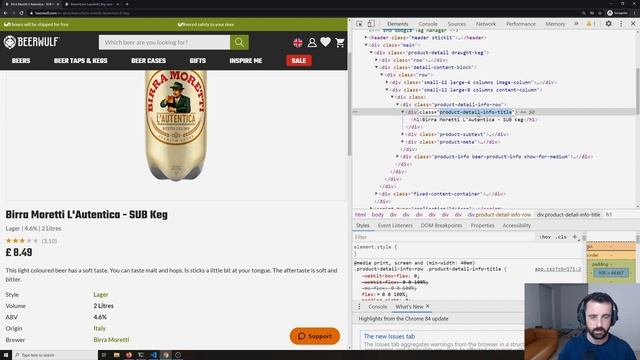Click the green search magnifier button

239,42
